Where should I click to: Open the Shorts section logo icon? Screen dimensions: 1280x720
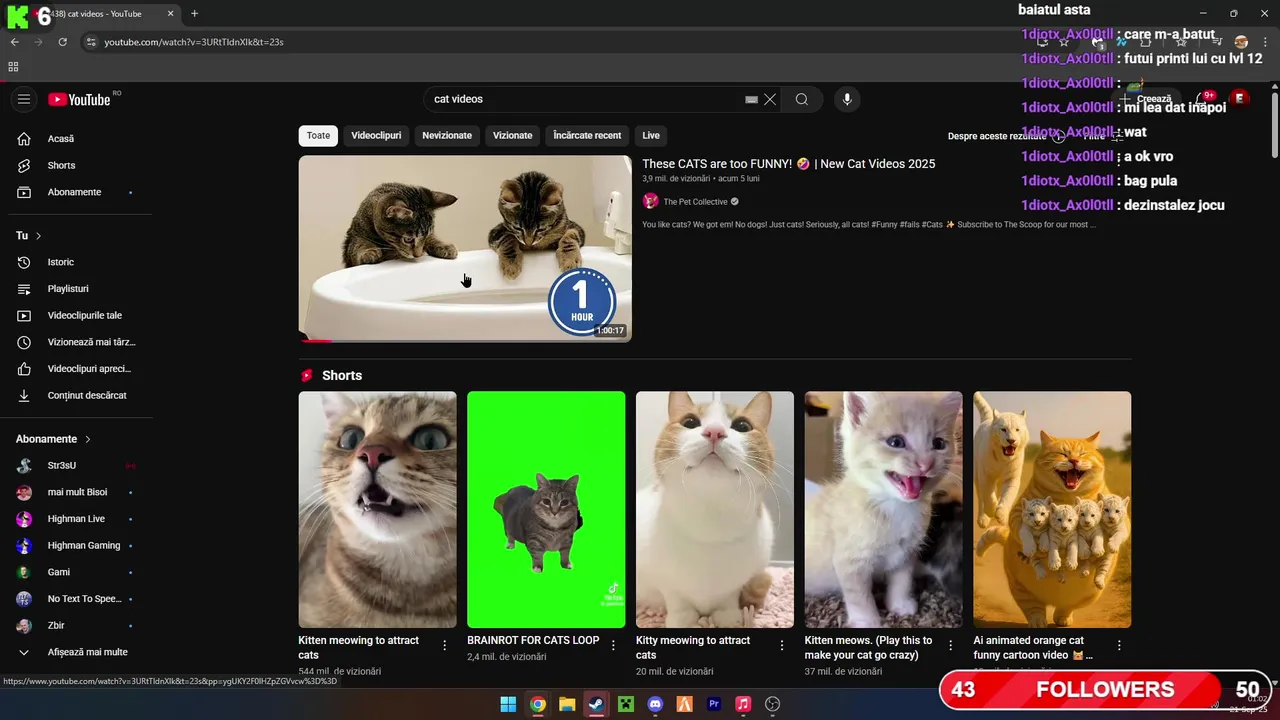(x=307, y=376)
